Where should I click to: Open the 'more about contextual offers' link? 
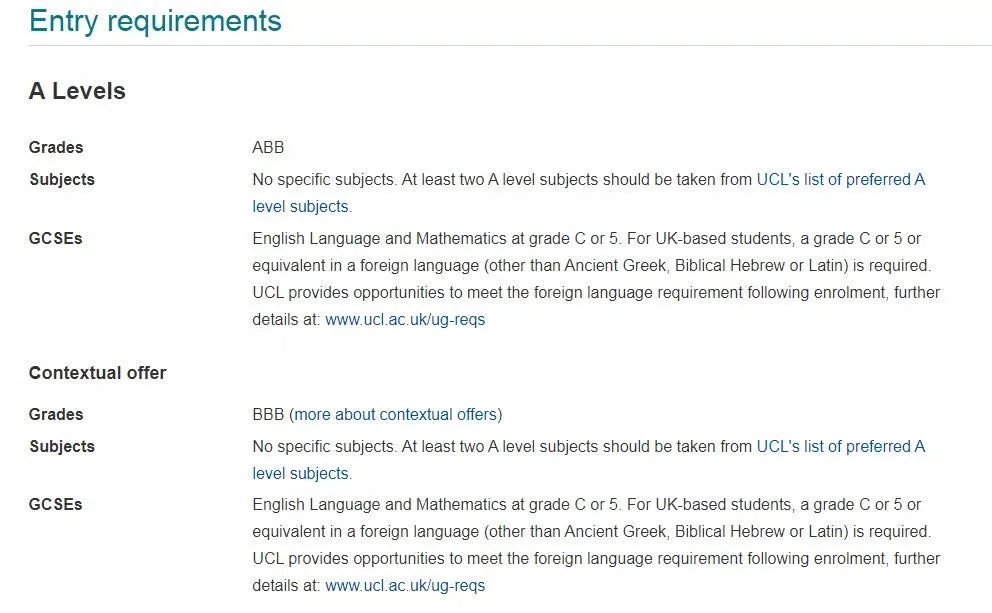coord(395,414)
